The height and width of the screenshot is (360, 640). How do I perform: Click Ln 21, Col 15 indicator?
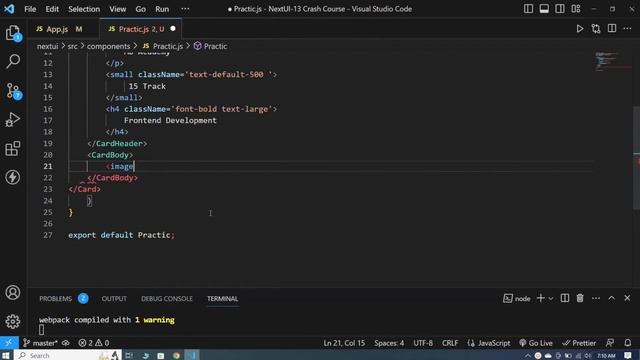click(x=344, y=343)
